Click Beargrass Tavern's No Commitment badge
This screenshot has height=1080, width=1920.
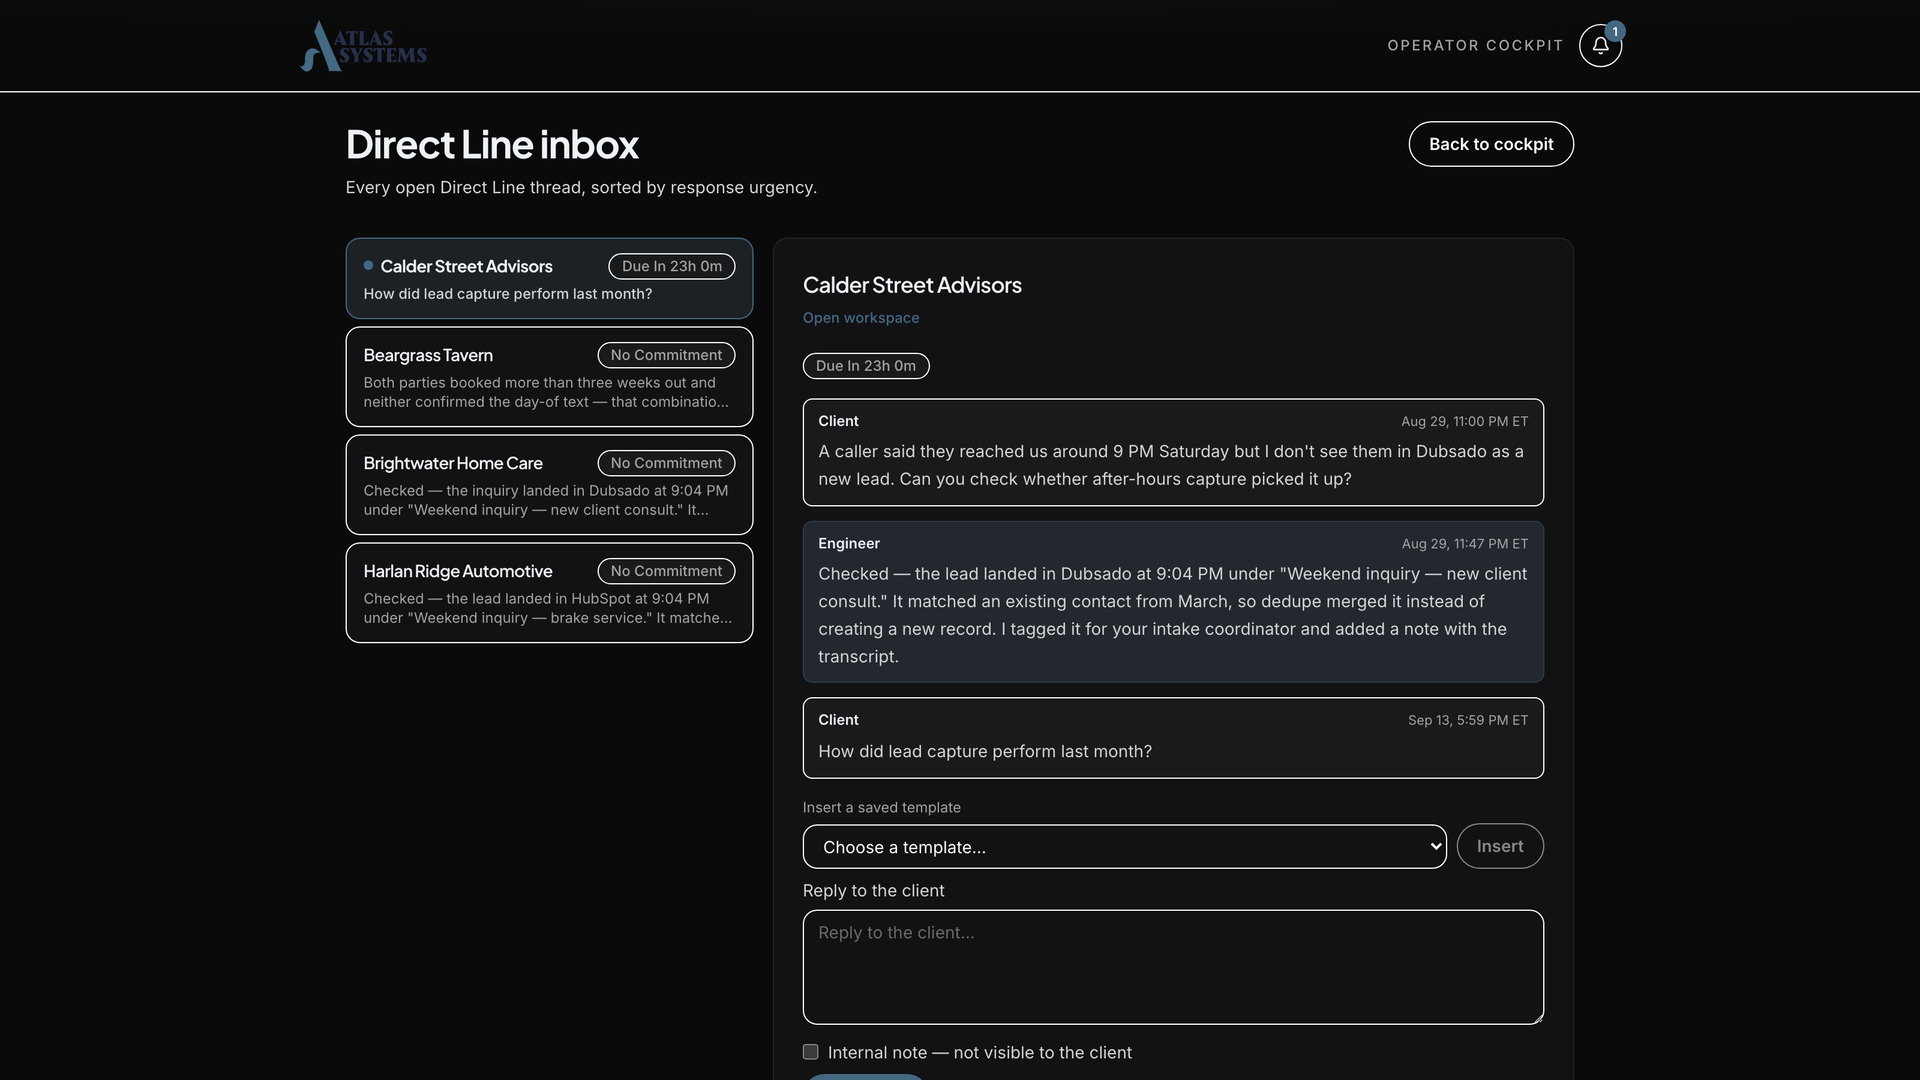(666, 355)
